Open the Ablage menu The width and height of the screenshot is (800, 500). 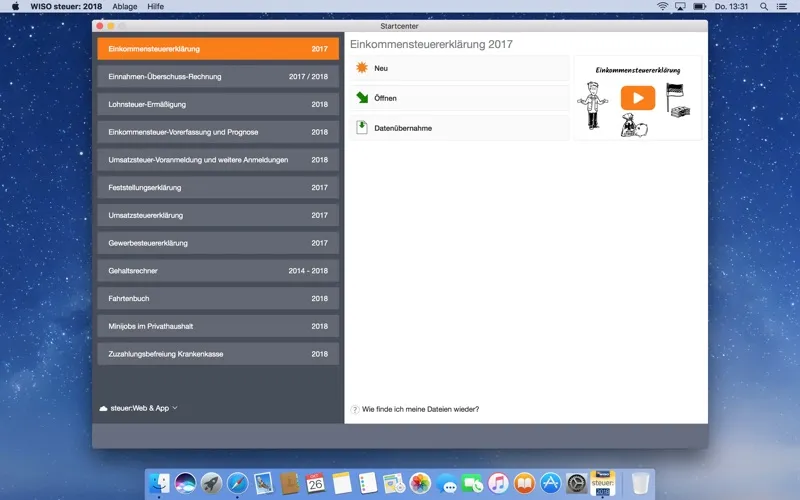point(125,6)
